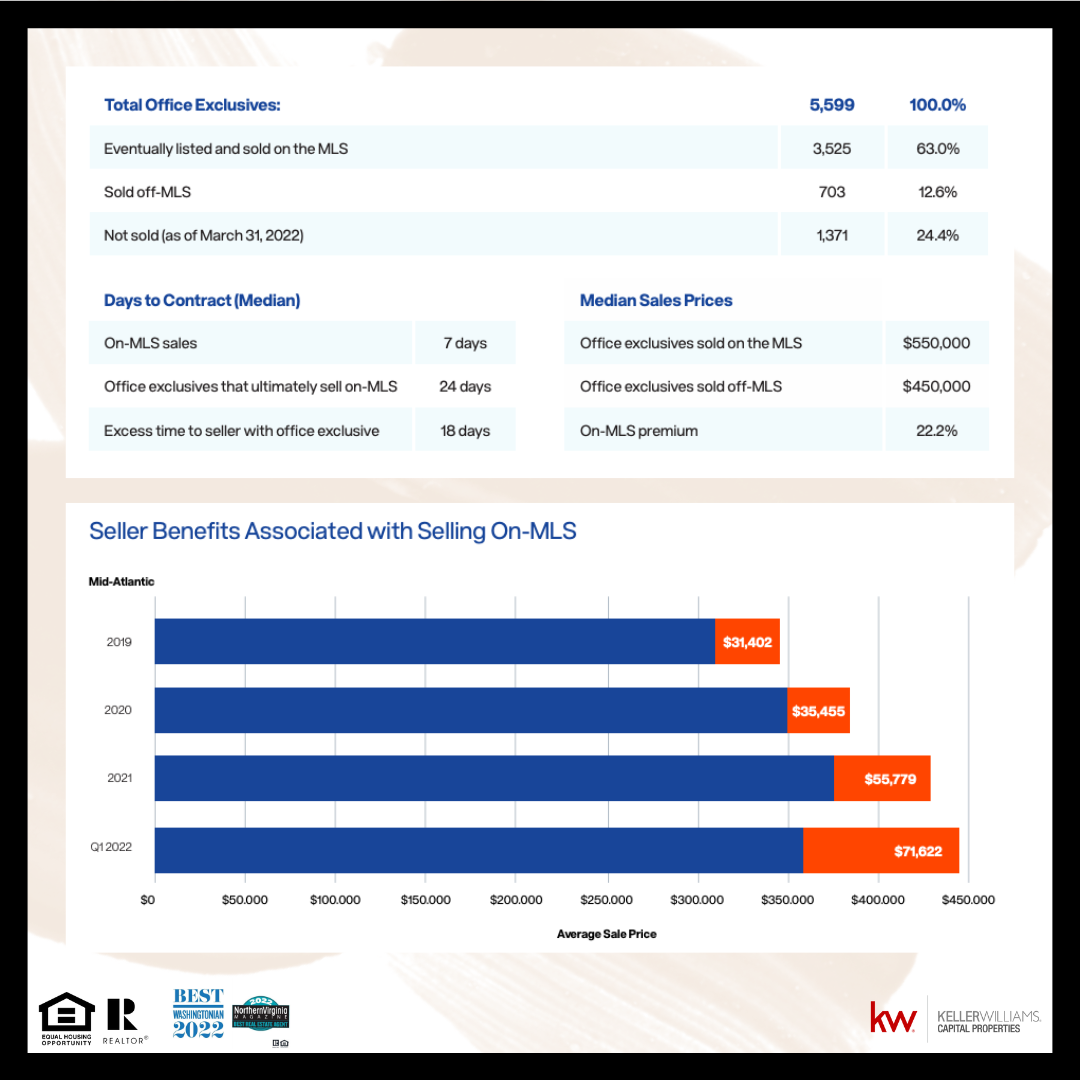Open the Northern Virginia Magazine 2022 badge
This screenshot has height=1080, width=1080.
click(261, 1013)
